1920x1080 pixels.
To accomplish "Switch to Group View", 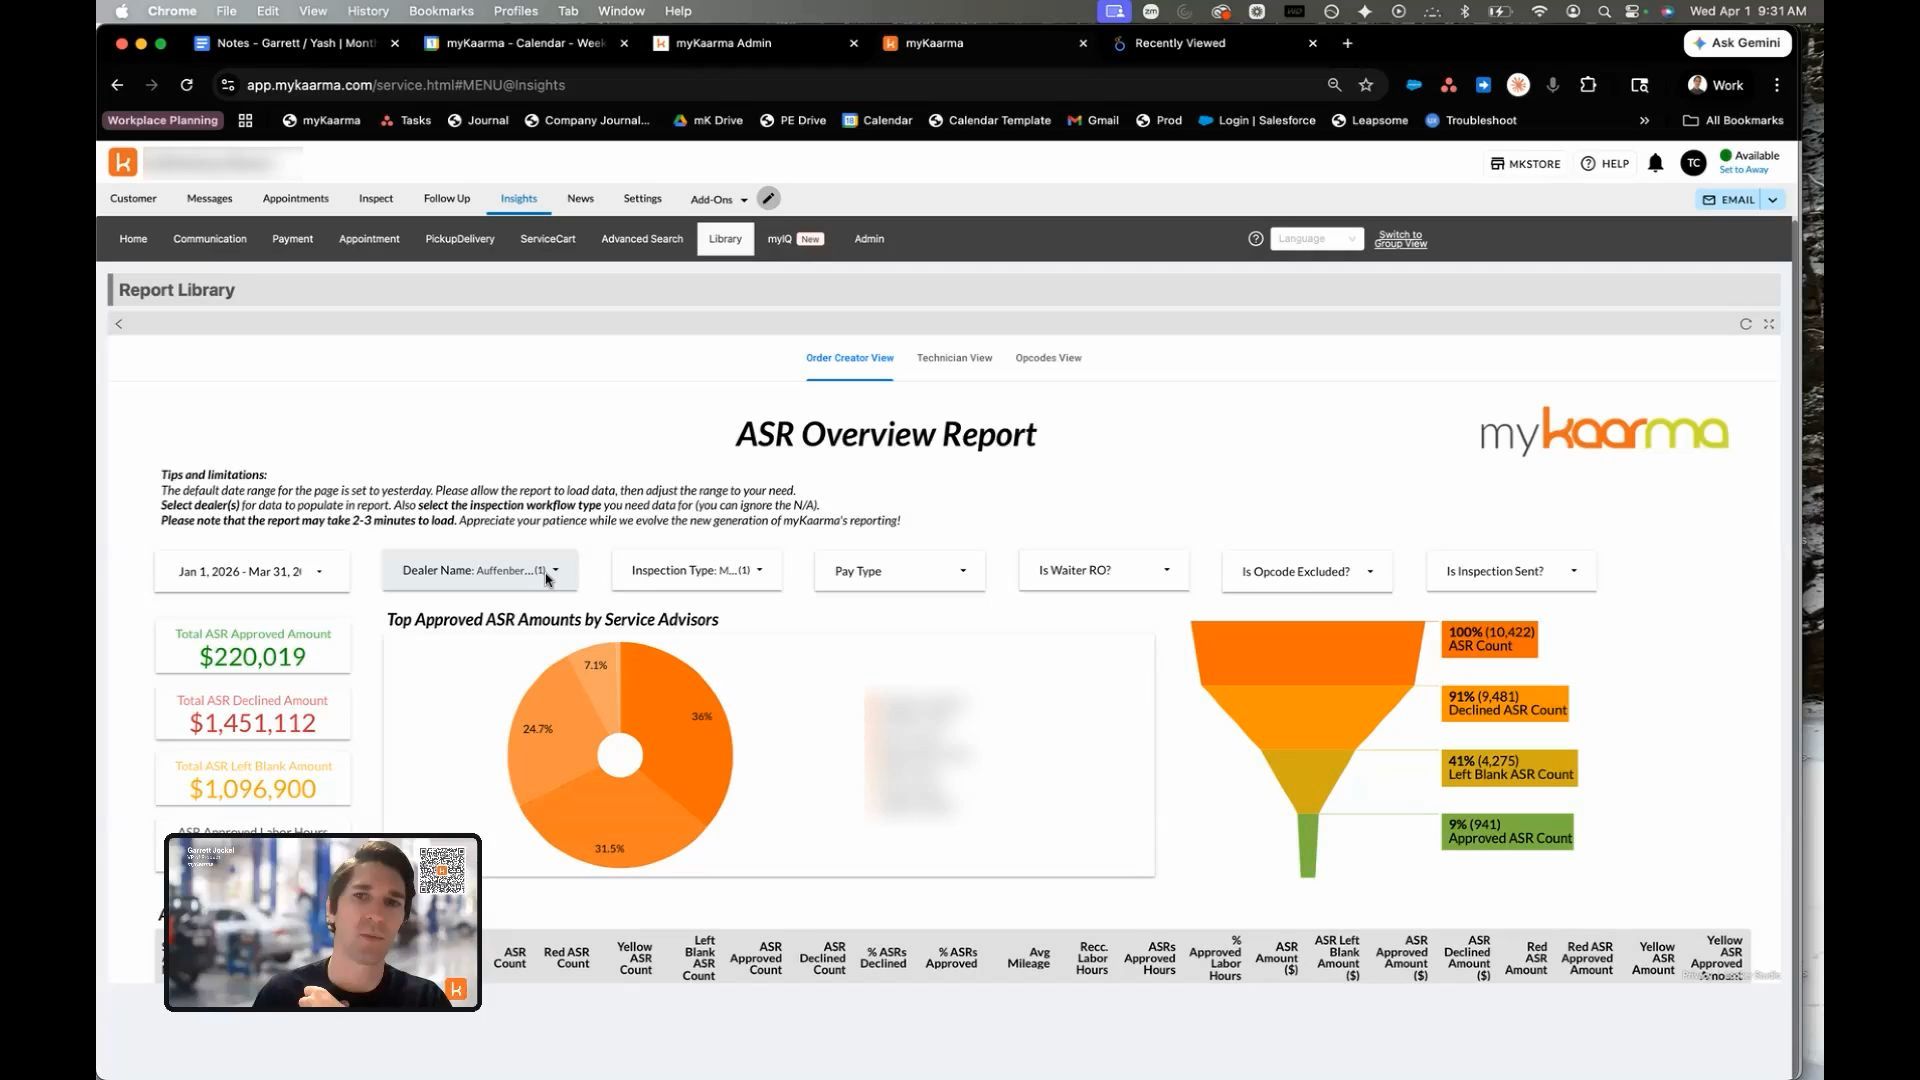I will pyautogui.click(x=1400, y=239).
